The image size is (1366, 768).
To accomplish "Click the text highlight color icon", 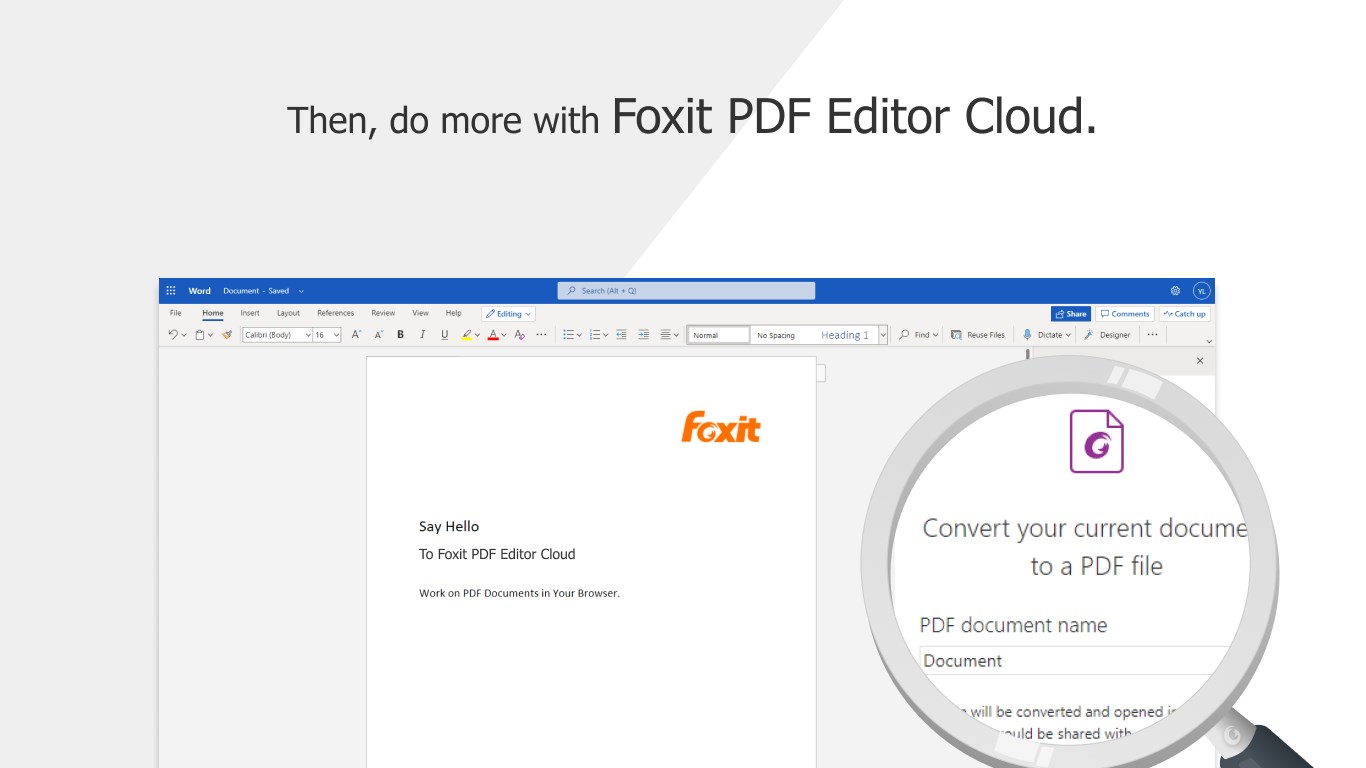I will [x=466, y=335].
